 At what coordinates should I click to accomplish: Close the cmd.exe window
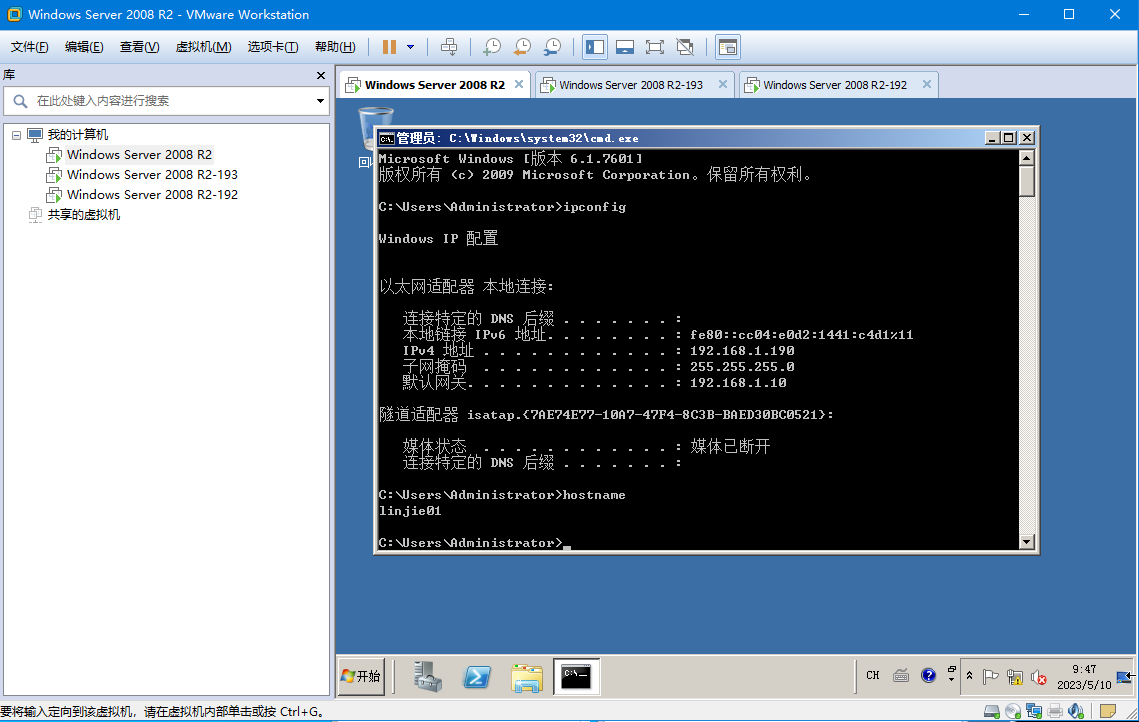pos(1026,138)
